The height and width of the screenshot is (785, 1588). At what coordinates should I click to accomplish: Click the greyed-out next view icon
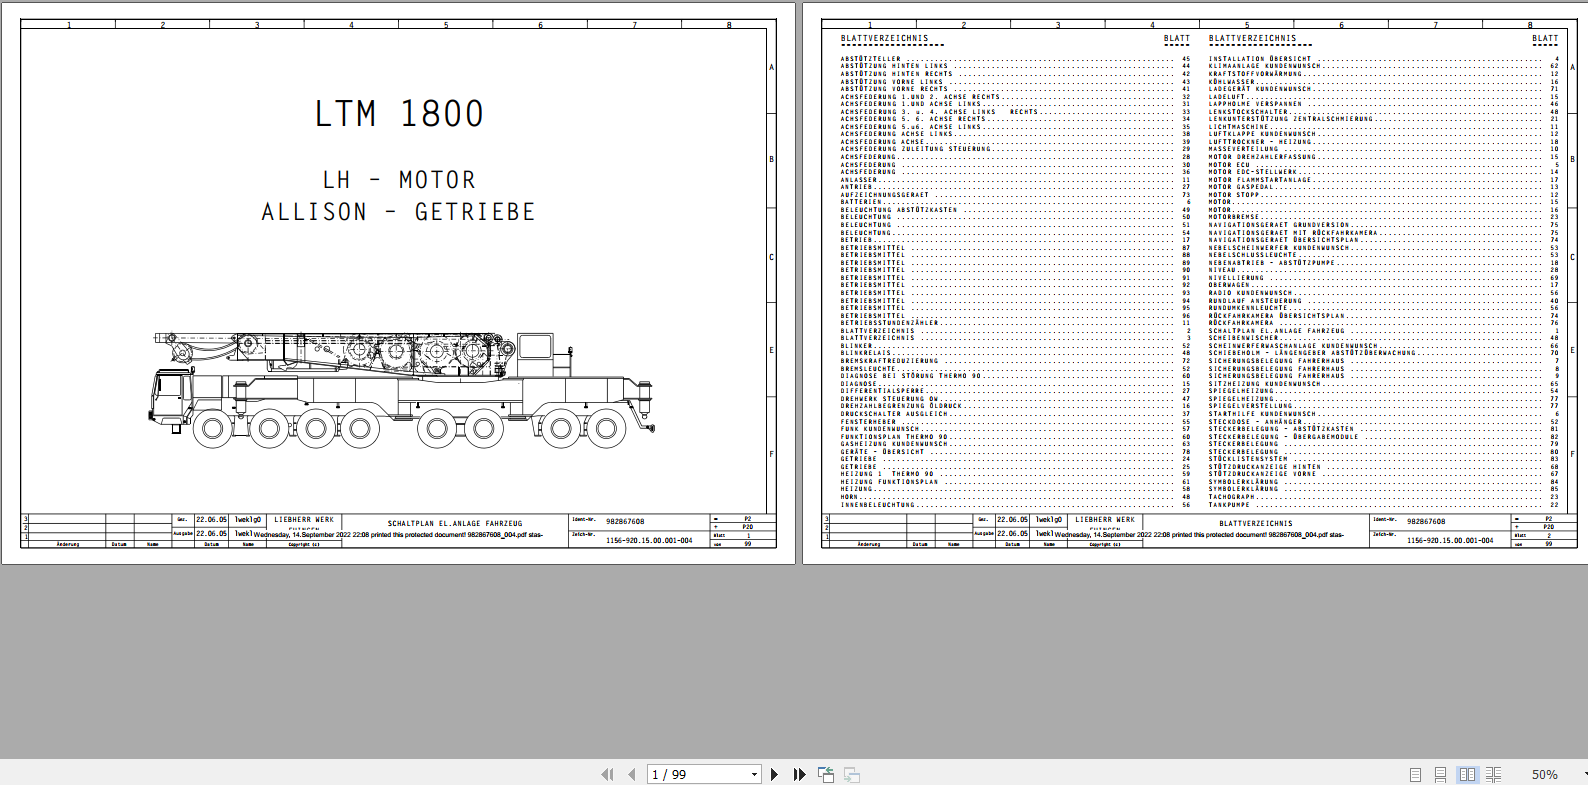(x=852, y=774)
